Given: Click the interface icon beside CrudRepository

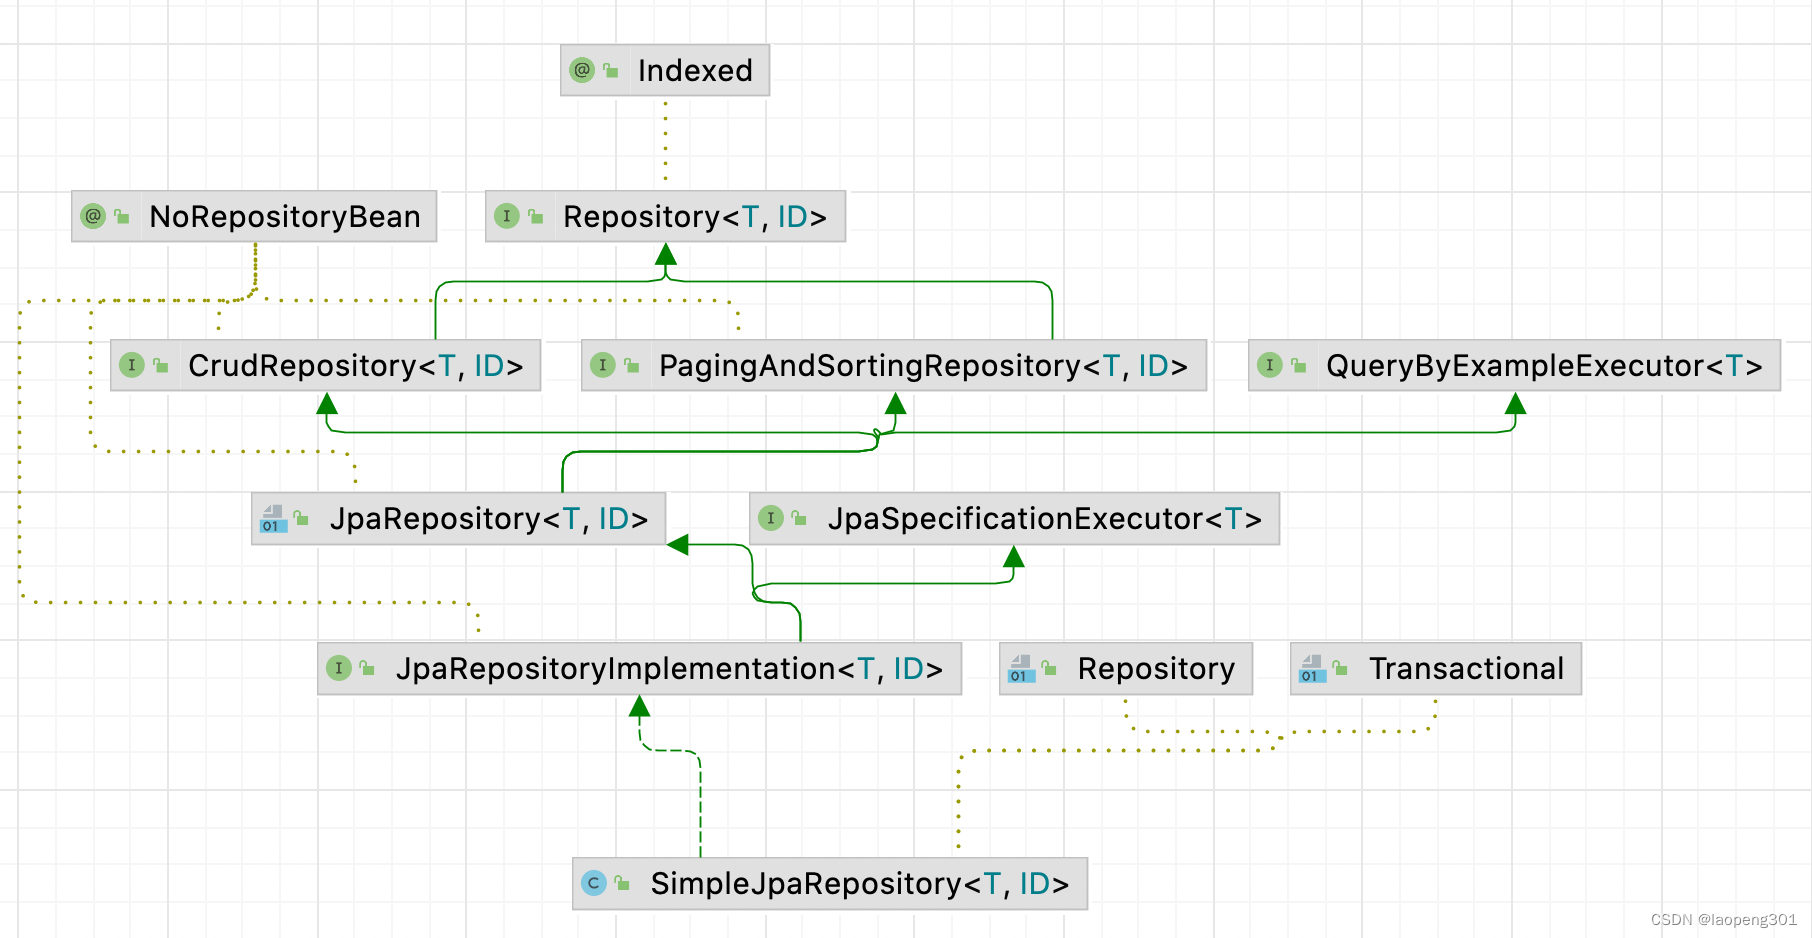Looking at the screenshot, I should [132, 365].
